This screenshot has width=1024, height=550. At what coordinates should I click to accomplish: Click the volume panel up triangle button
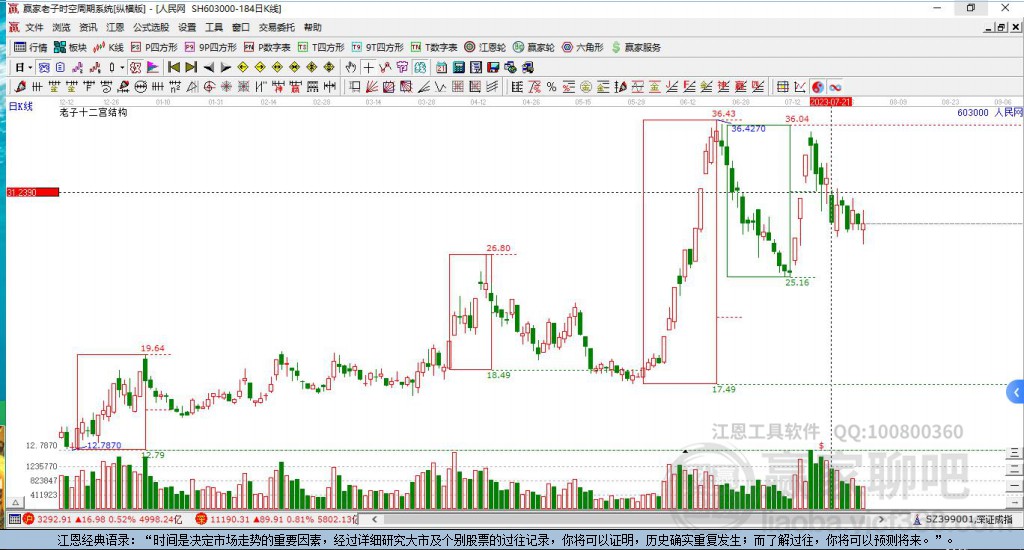click(x=16, y=503)
